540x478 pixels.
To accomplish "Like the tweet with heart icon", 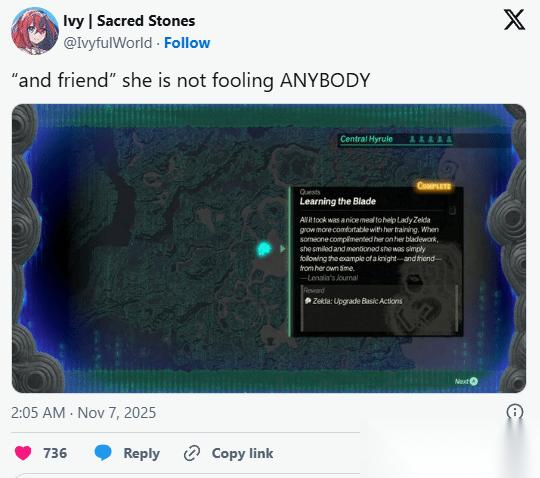I will tap(23, 453).
